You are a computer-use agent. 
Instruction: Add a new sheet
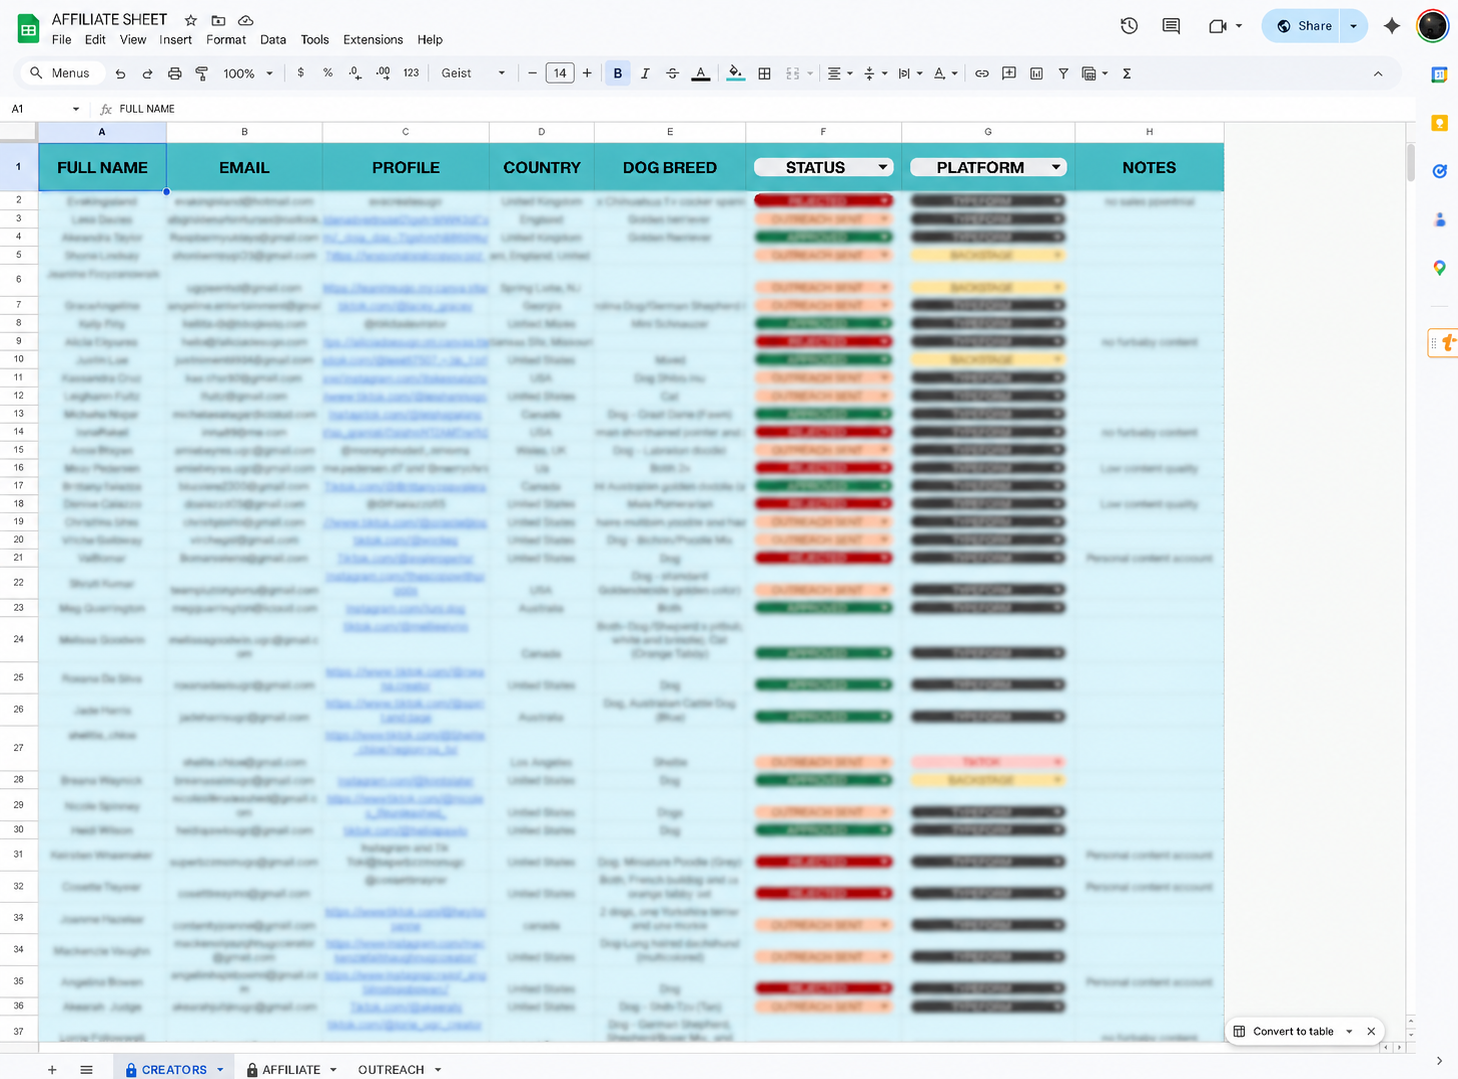(52, 1069)
